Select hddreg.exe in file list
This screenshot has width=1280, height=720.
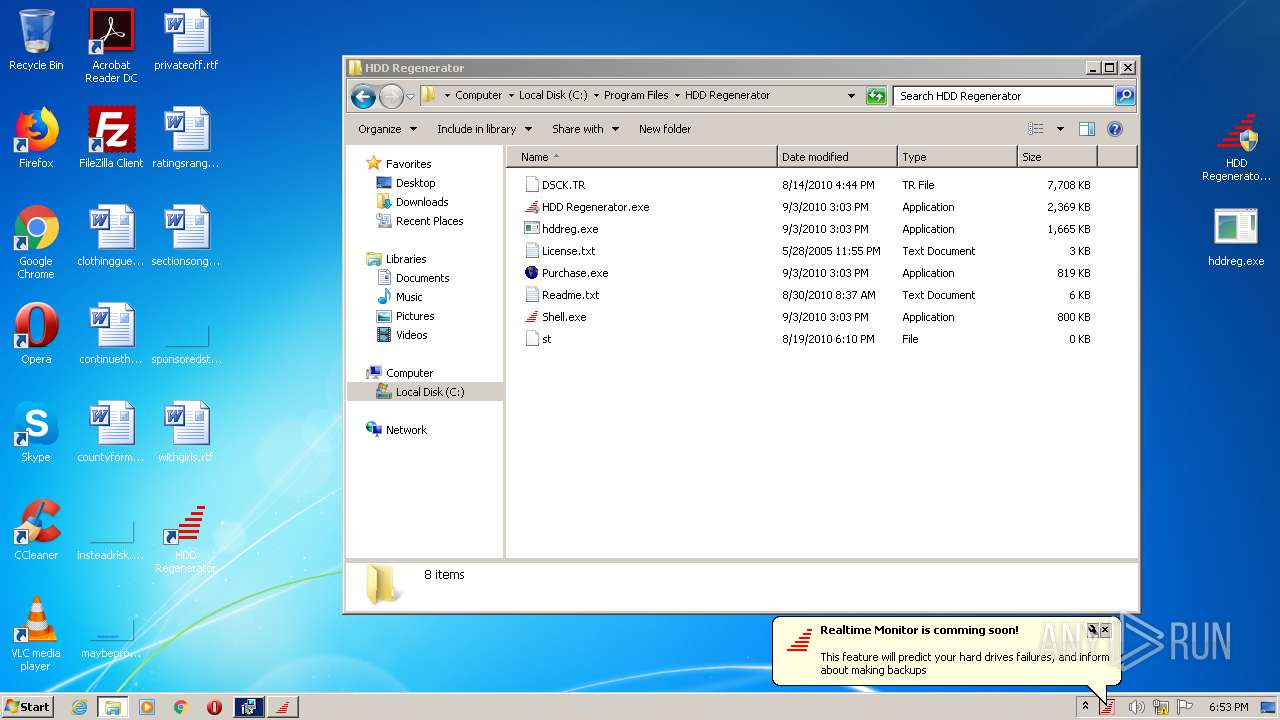tap(561, 229)
